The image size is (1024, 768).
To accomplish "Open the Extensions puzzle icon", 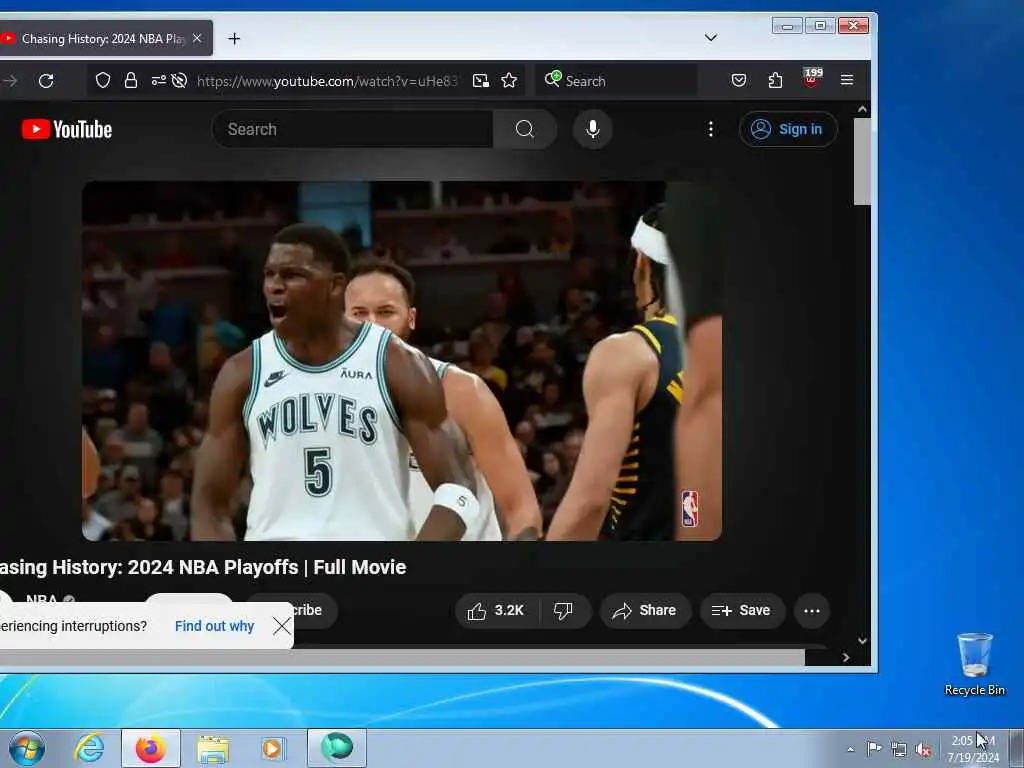I will 775,80.
